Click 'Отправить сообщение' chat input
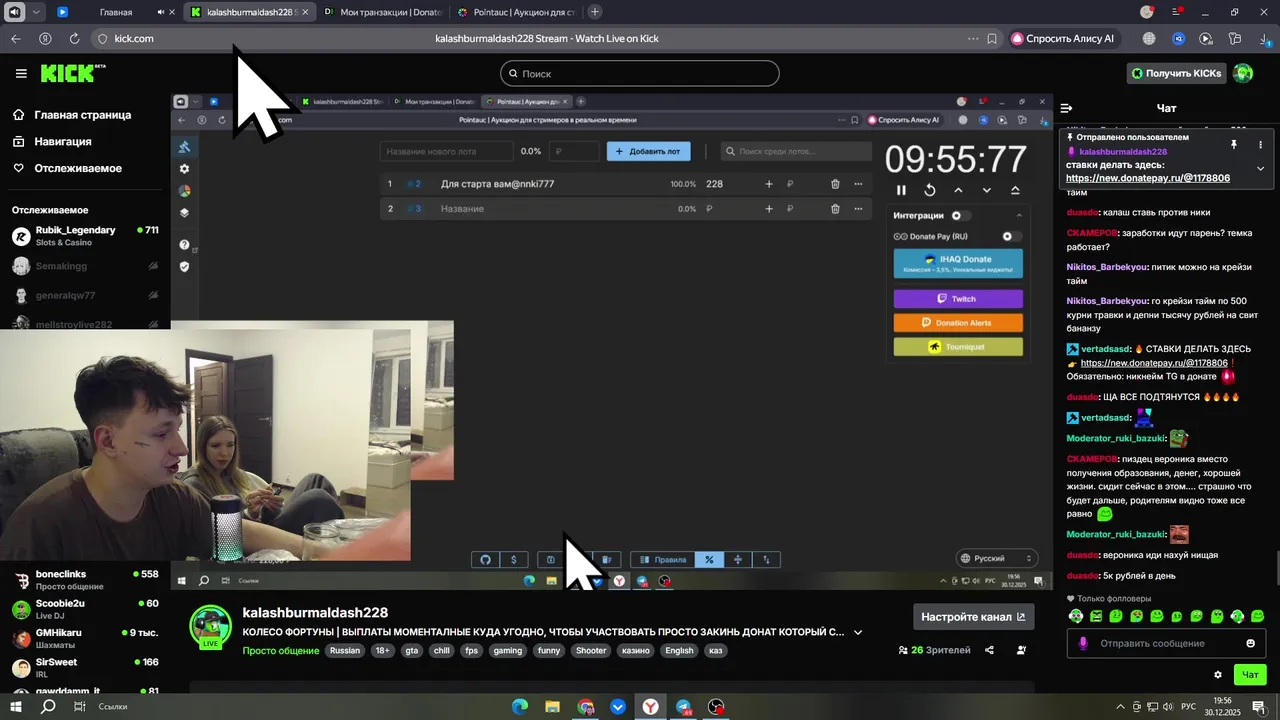This screenshot has width=1280, height=720. [1165, 643]
